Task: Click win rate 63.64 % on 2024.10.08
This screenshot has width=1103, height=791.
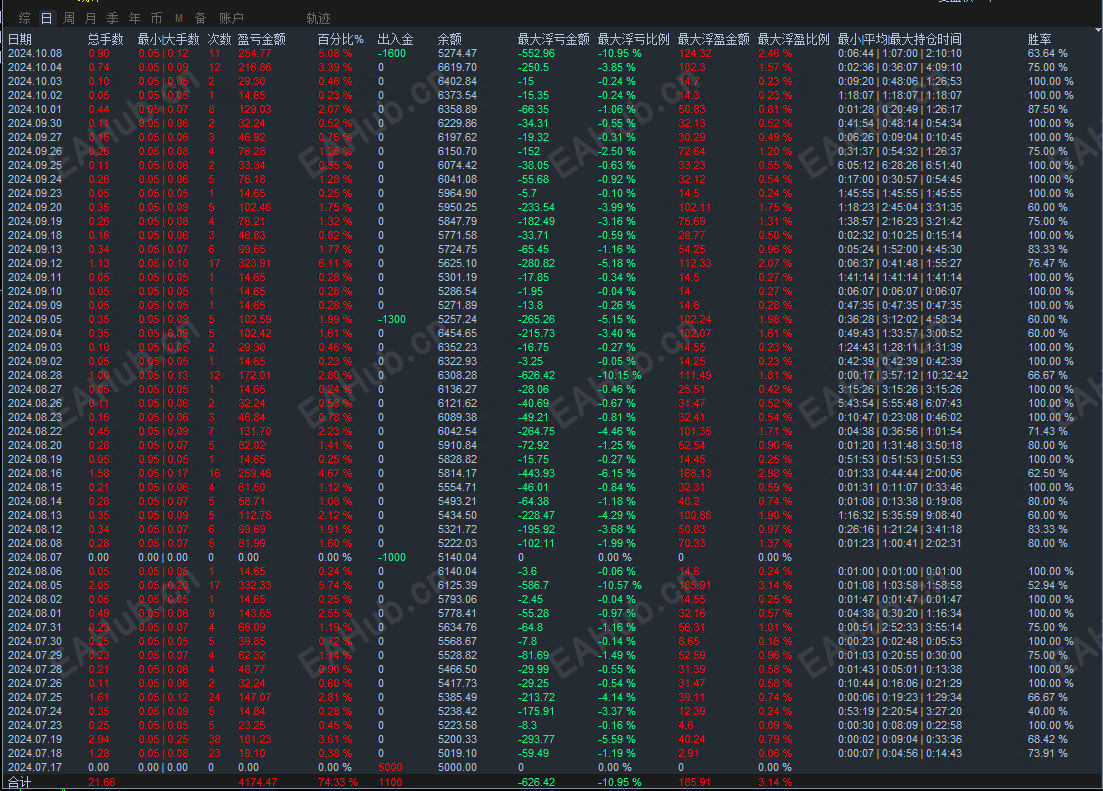Action: pyautogui.click(x=1047, y=53)
